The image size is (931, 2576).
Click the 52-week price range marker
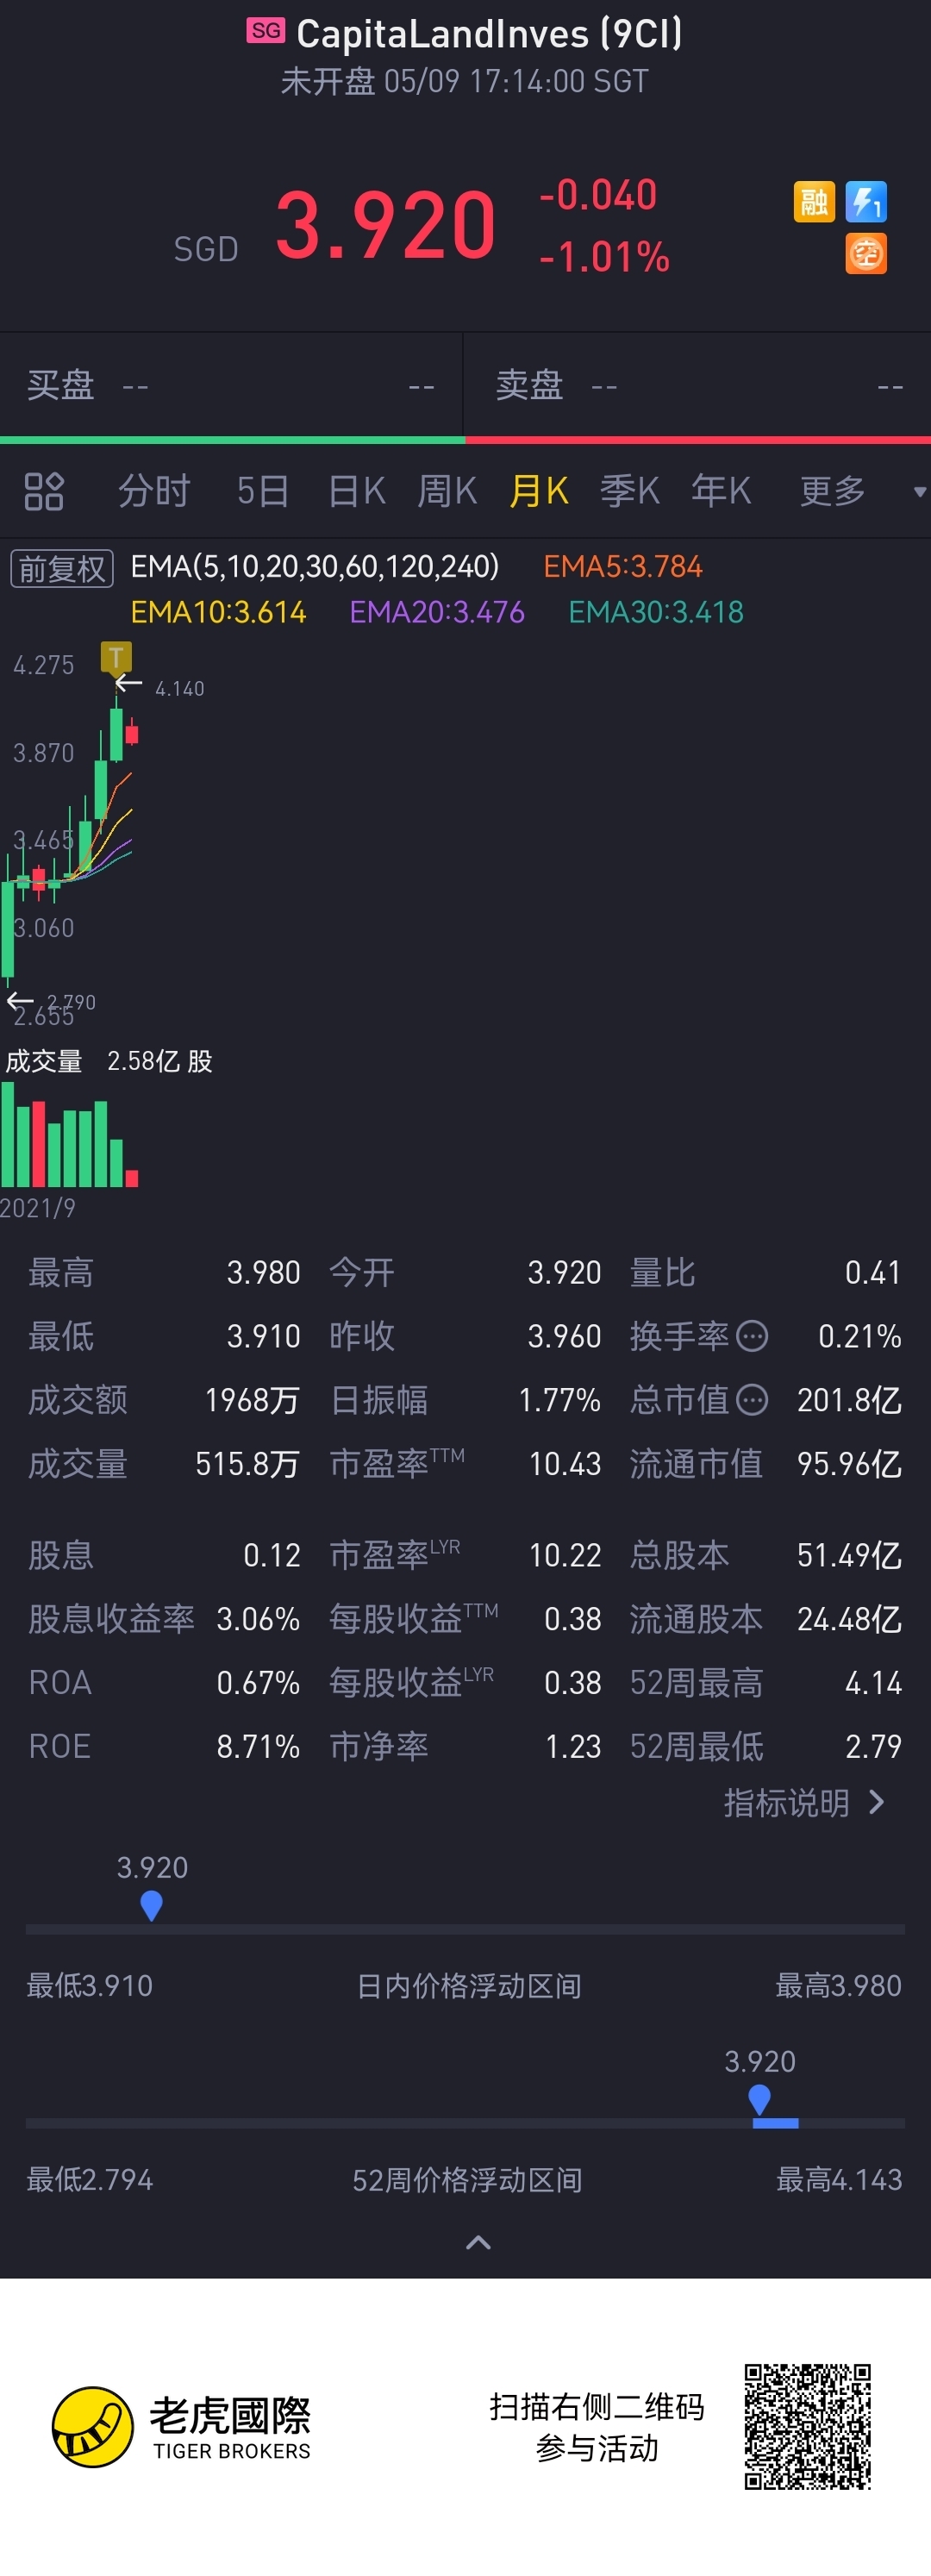coord(760,2098)
